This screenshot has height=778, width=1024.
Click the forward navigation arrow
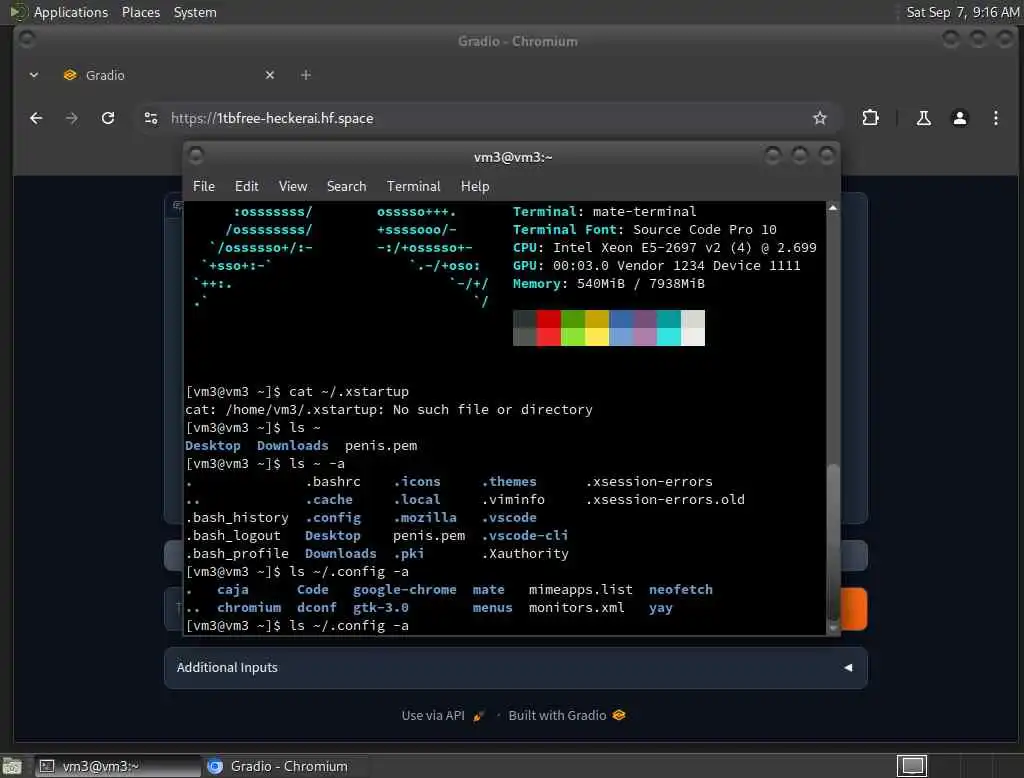pyautogui.click(x=72, y=118)
